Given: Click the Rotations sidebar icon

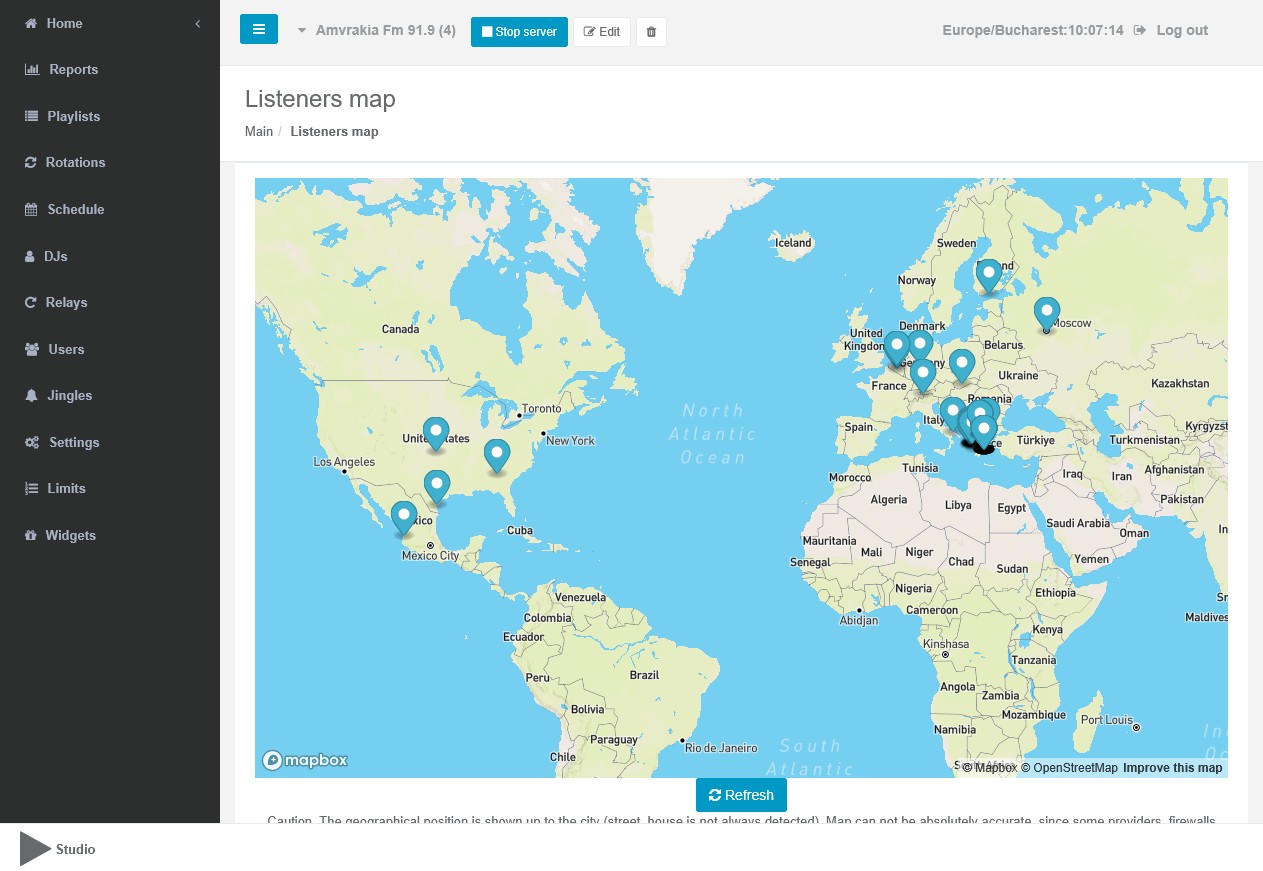Looking at the screenshot, I should tap(31, 163).
